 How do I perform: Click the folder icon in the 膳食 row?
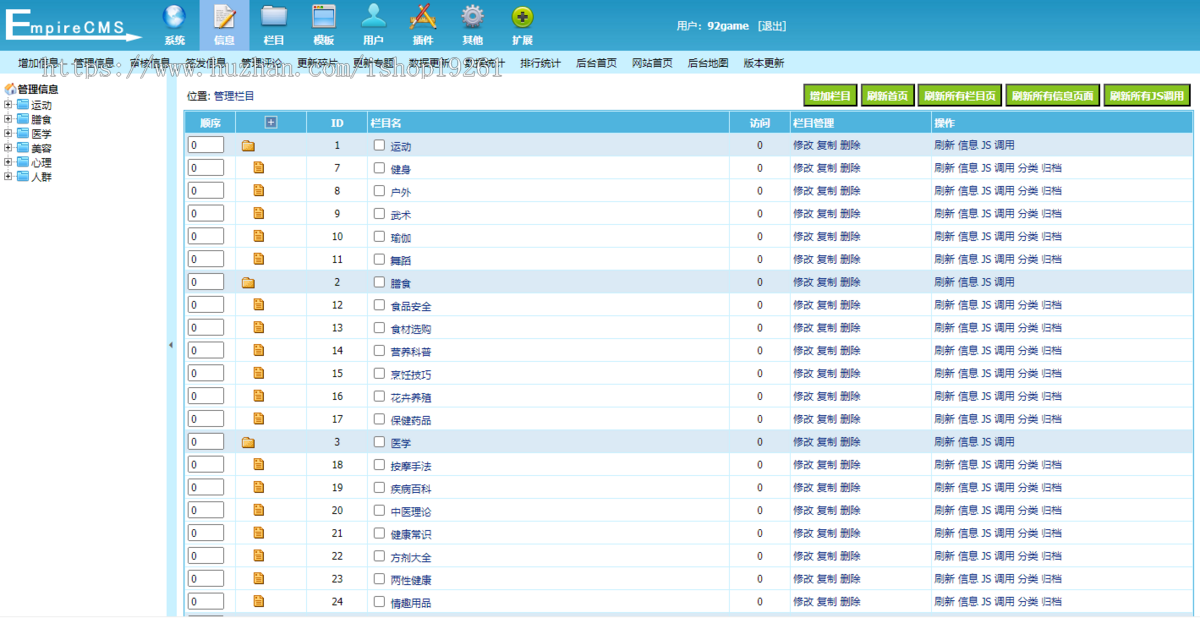coord(248,283)
